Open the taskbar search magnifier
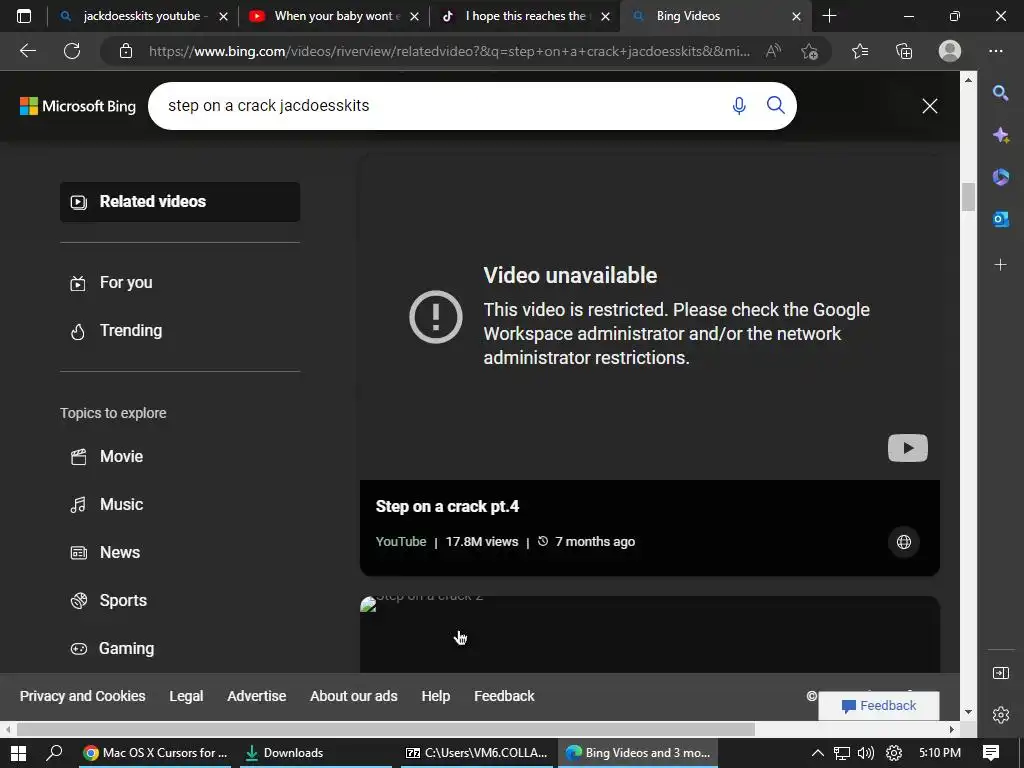1024x768 pixels. [x=54, y=753]
